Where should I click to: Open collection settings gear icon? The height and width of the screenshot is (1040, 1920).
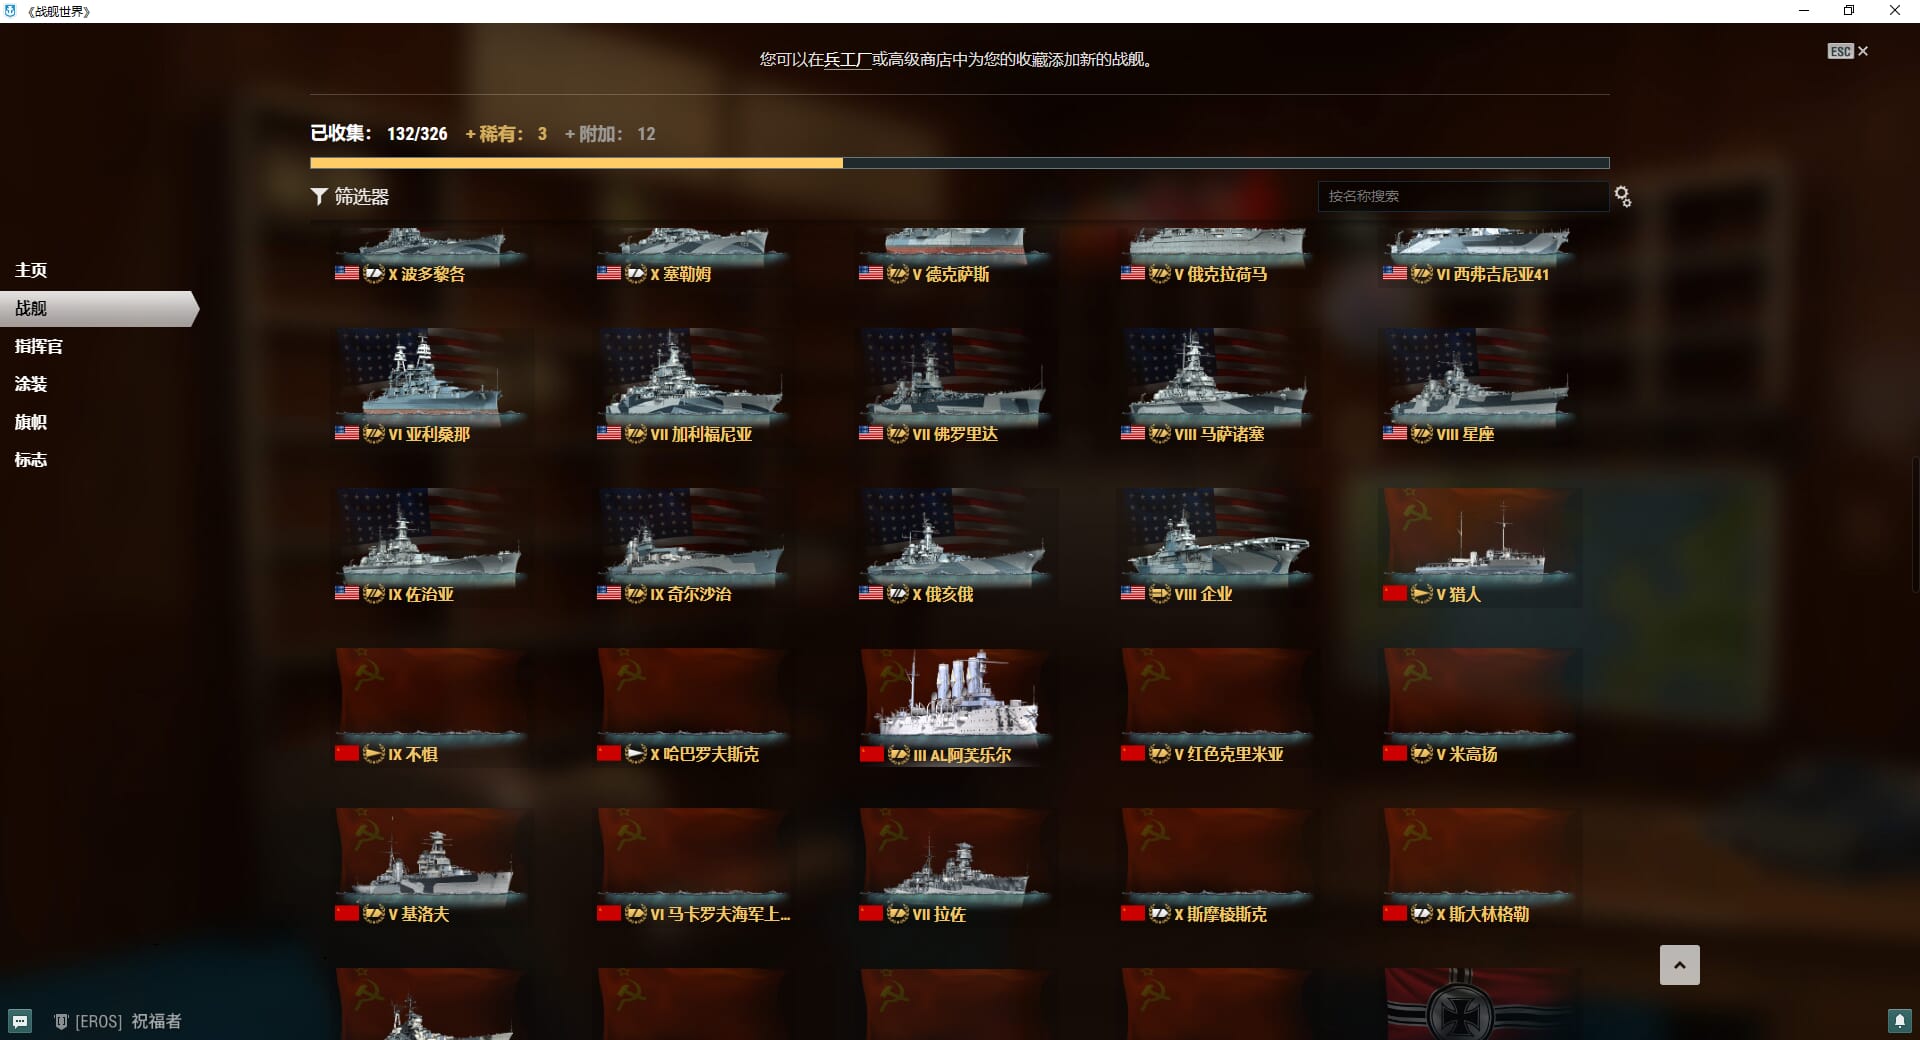click(x=1623, y=197)
